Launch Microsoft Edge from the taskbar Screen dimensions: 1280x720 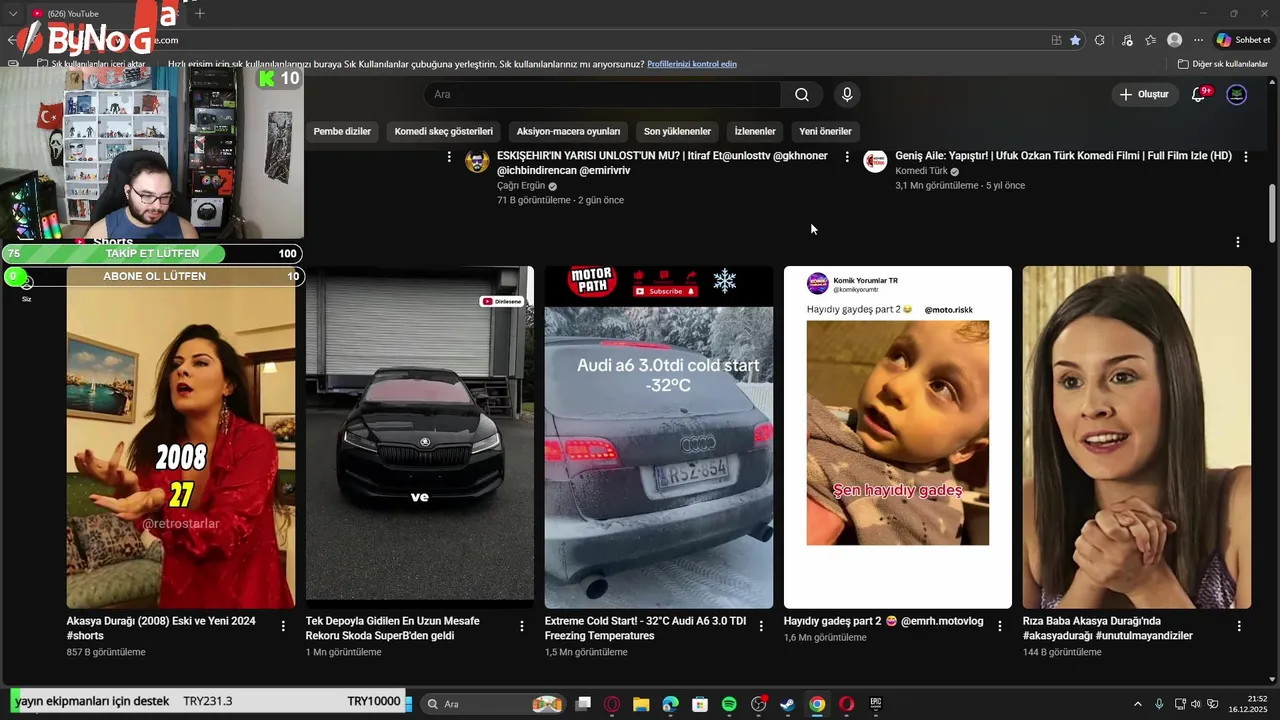point(670,704)
